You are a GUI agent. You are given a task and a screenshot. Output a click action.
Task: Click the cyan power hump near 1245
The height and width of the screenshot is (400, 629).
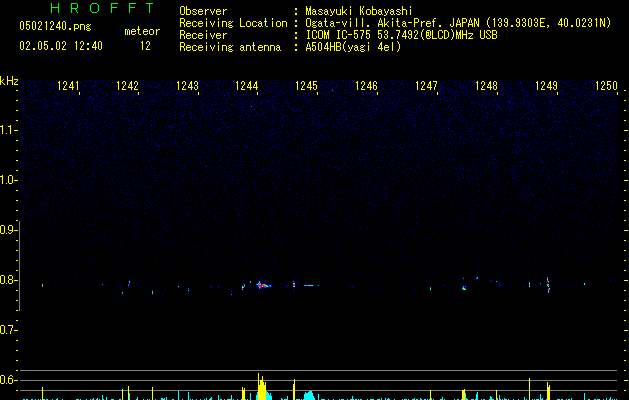(x=309, y=396)
